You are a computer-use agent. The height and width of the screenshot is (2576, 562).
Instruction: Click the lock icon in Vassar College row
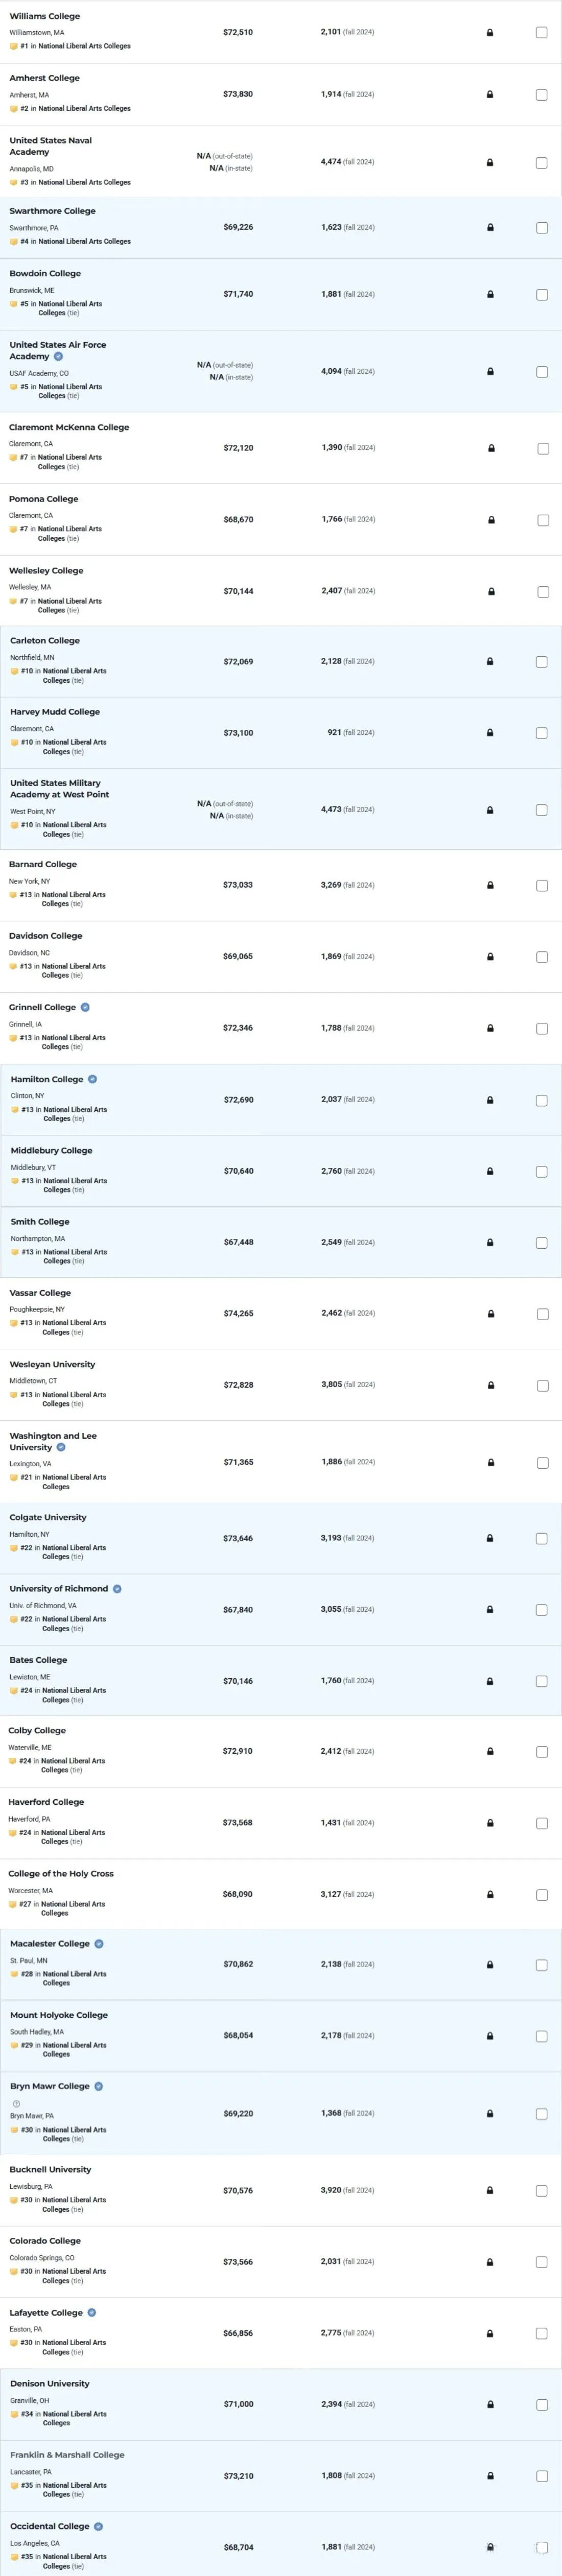tap(490, 1314)
